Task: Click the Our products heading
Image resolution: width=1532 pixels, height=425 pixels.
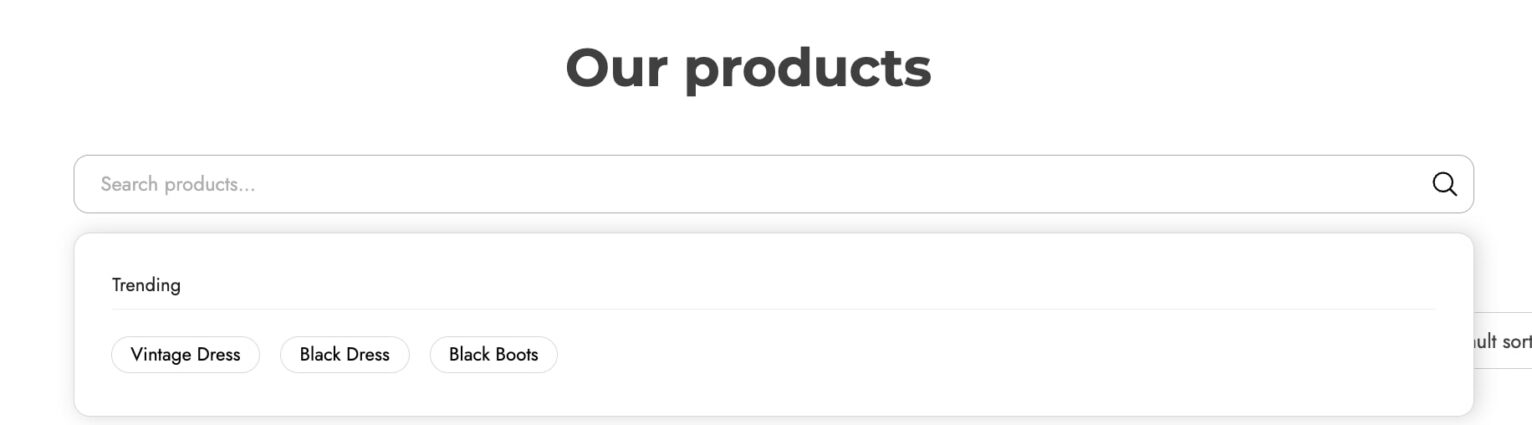Action: [x=748, y=68]
